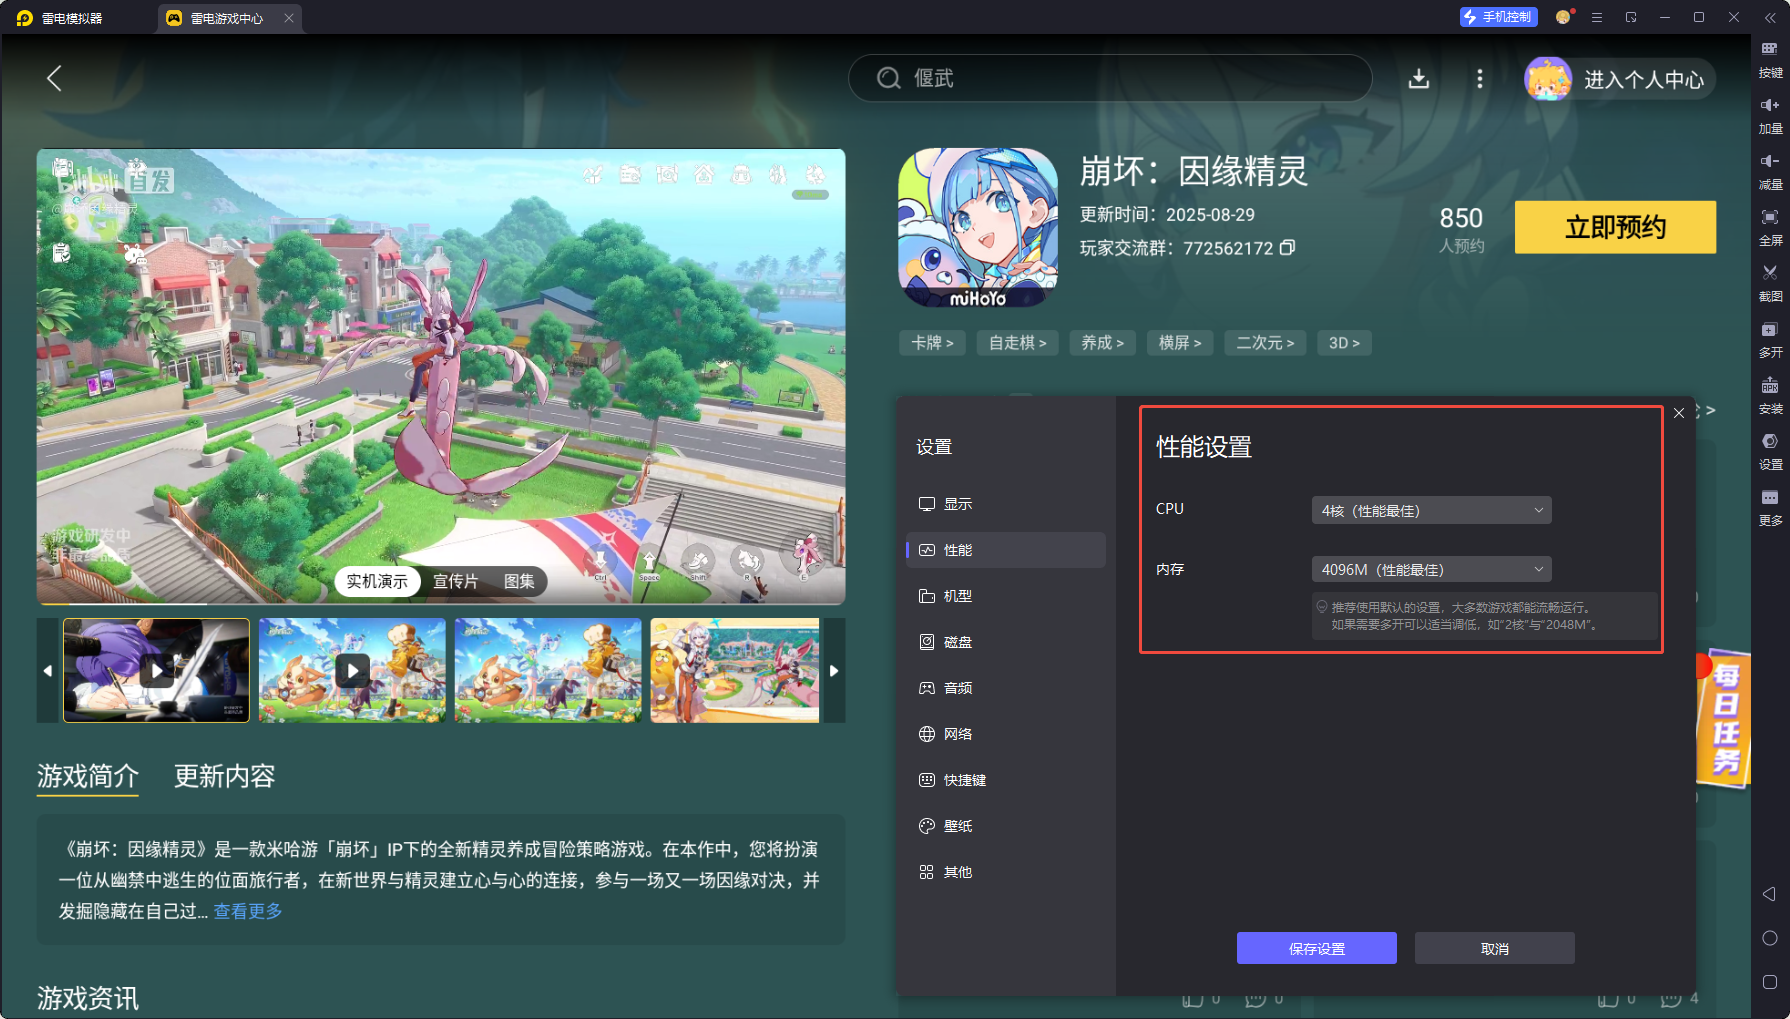This screenshot has height=1019, width=1790.
Task: Open the title bar hamburger menu
Action: coord(1597,17)
